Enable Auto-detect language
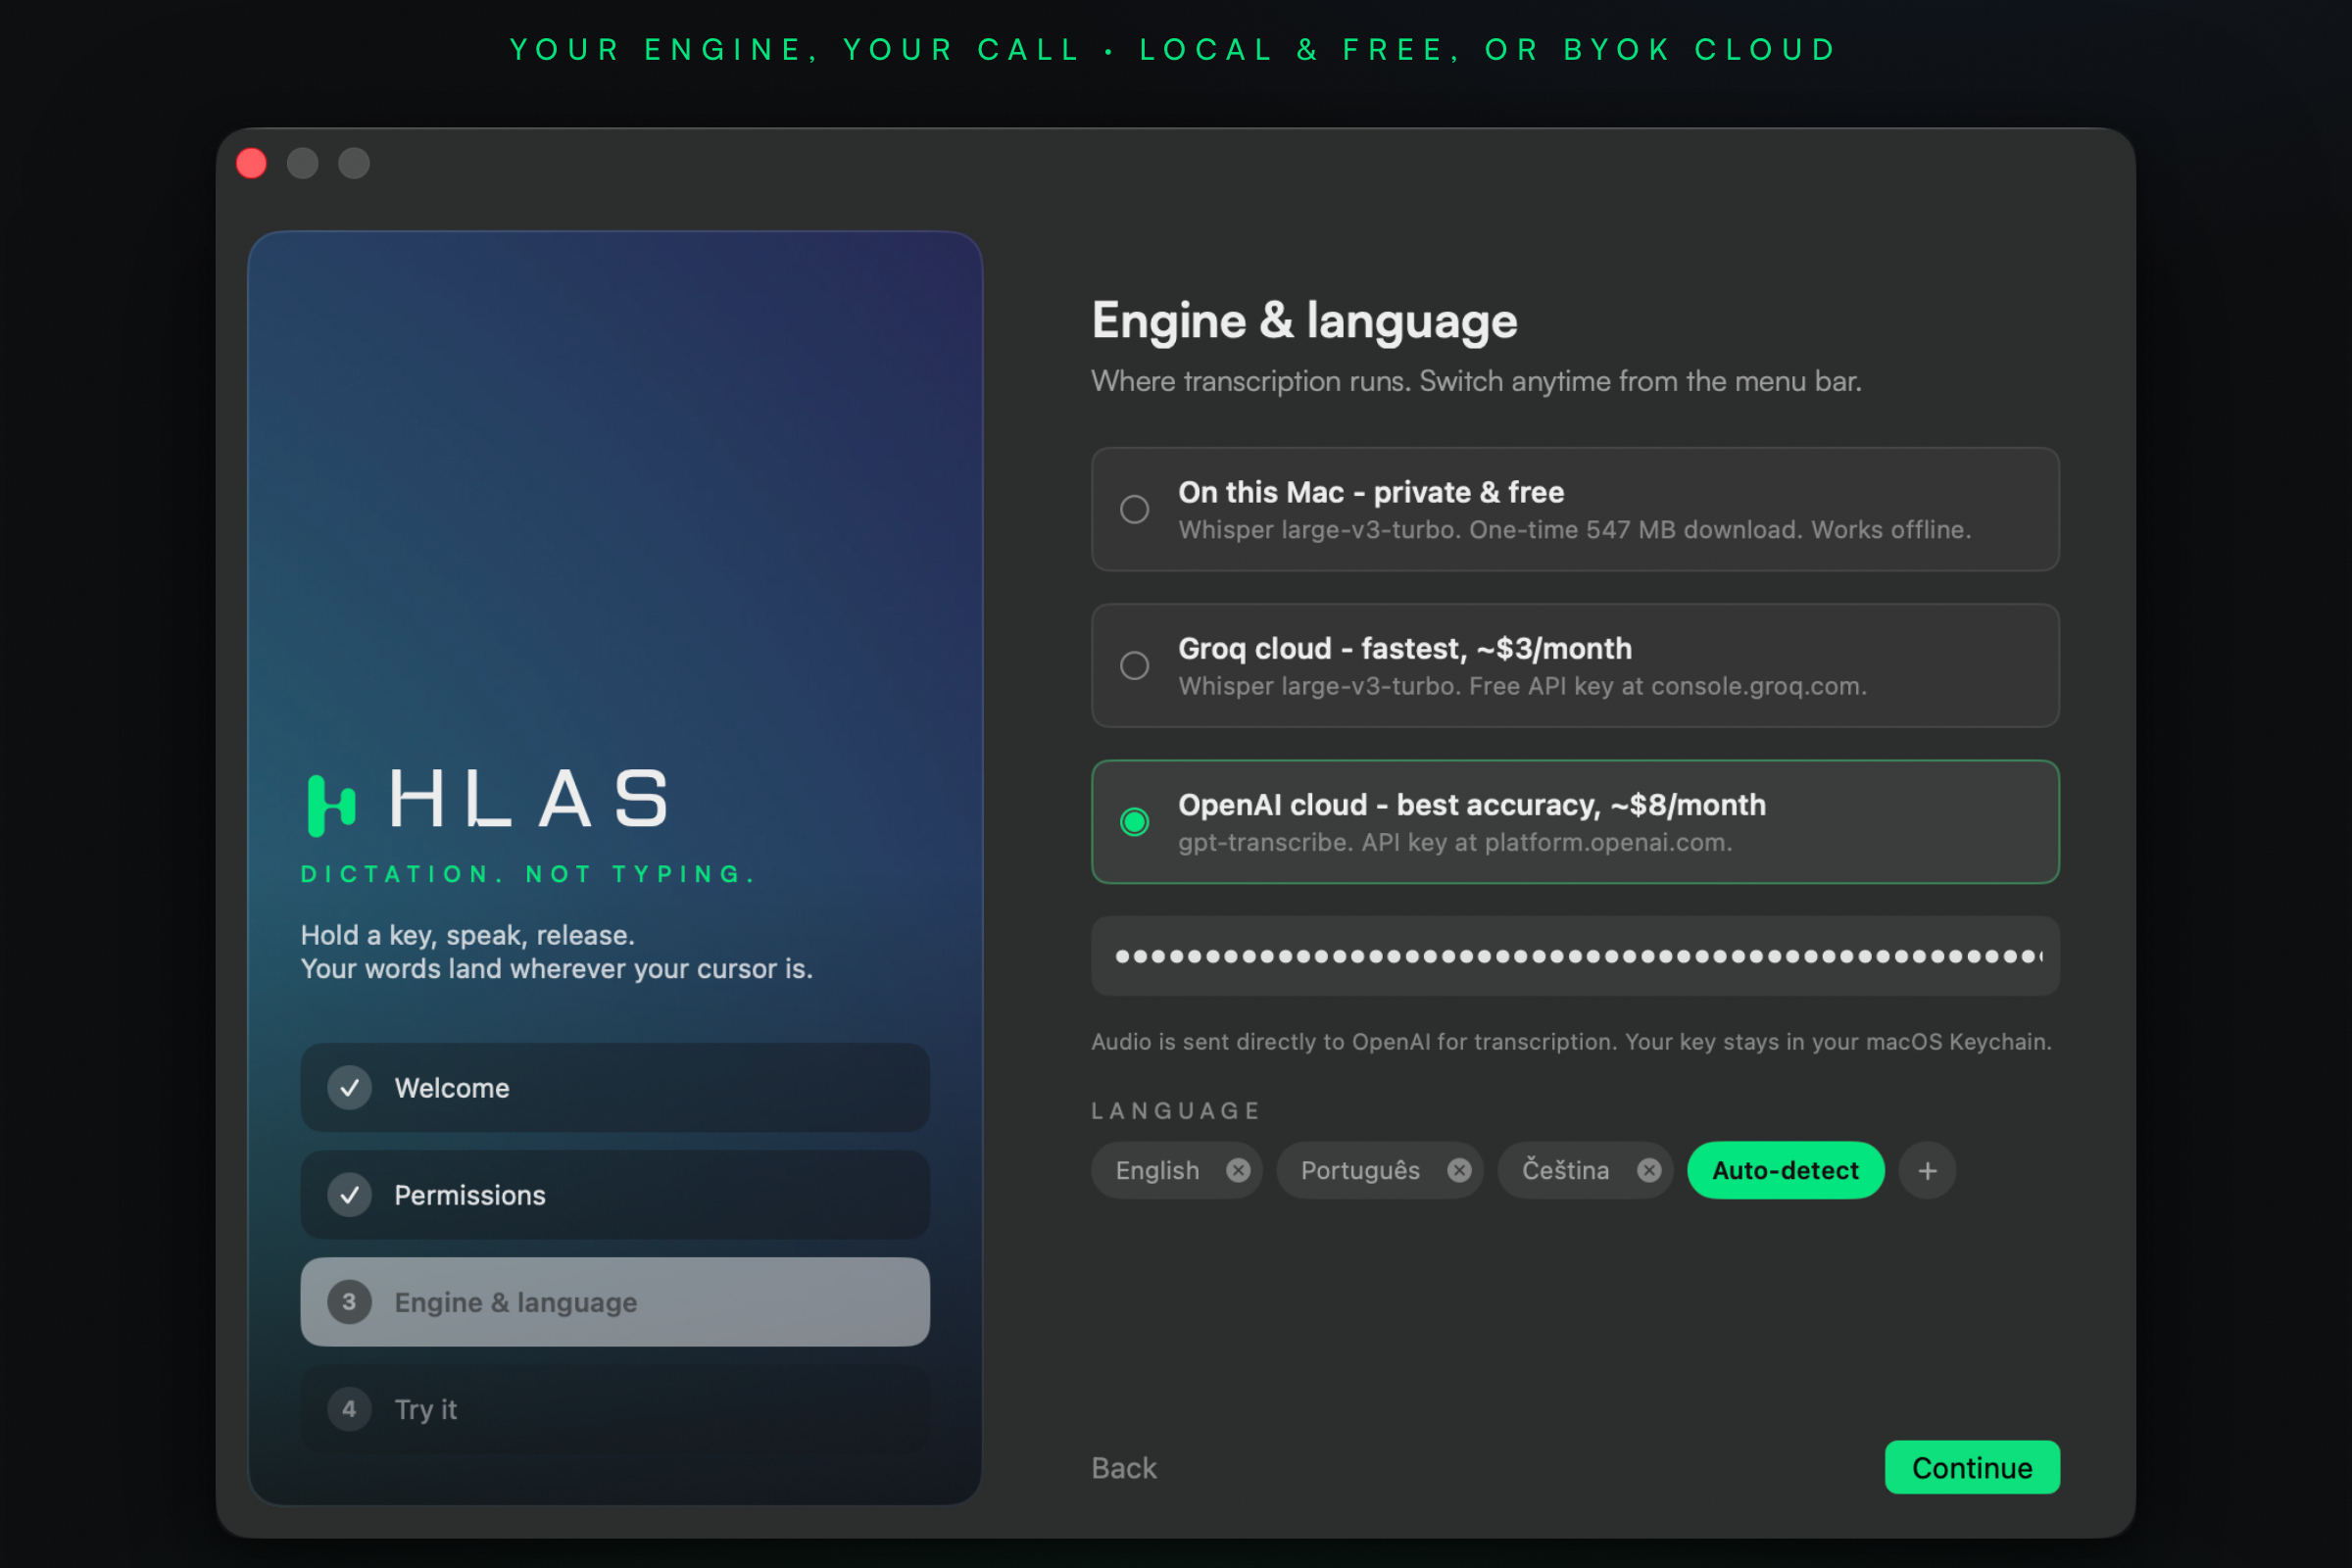This screenshot has height=1568, width=2352. pos(1785,1170)
